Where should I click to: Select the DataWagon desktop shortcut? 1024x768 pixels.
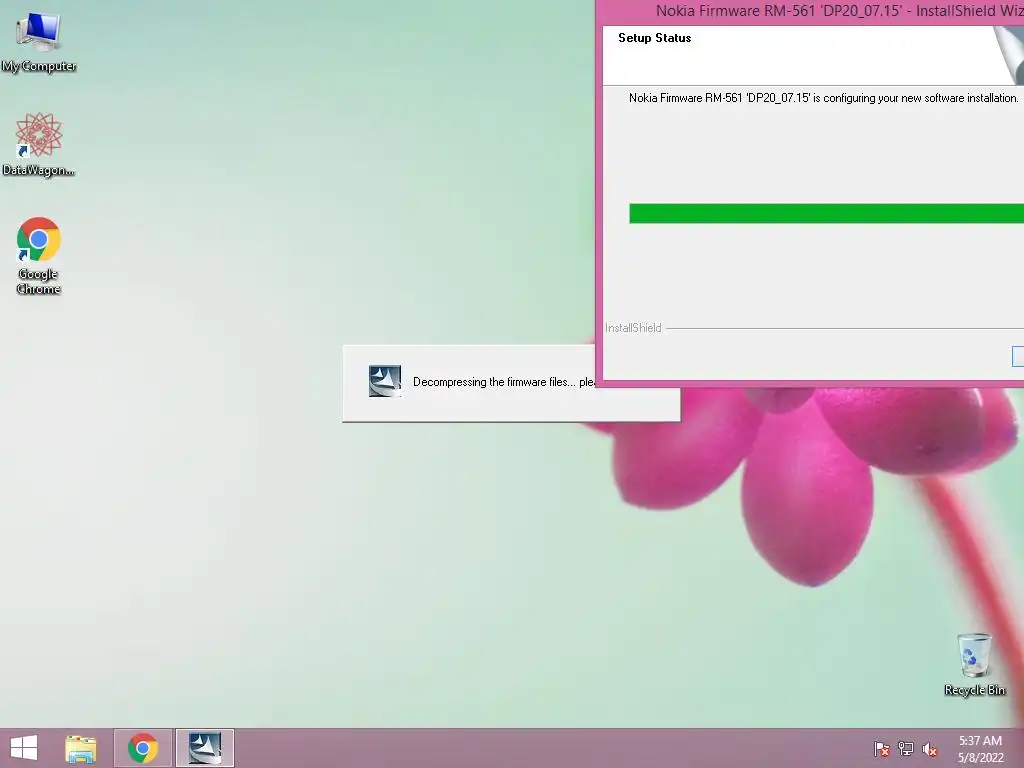pyautogui.click(x=39, y=144)
